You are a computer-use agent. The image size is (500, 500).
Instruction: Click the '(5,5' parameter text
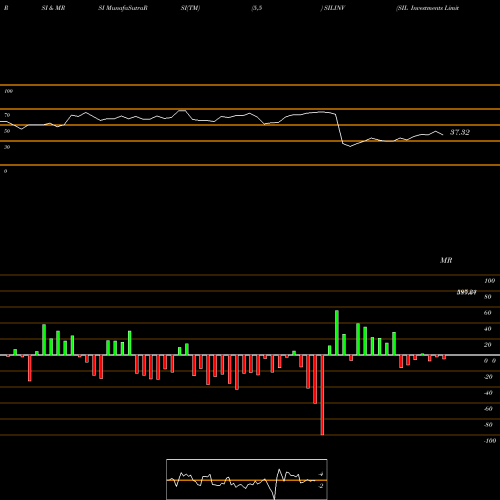click(257, 8)
